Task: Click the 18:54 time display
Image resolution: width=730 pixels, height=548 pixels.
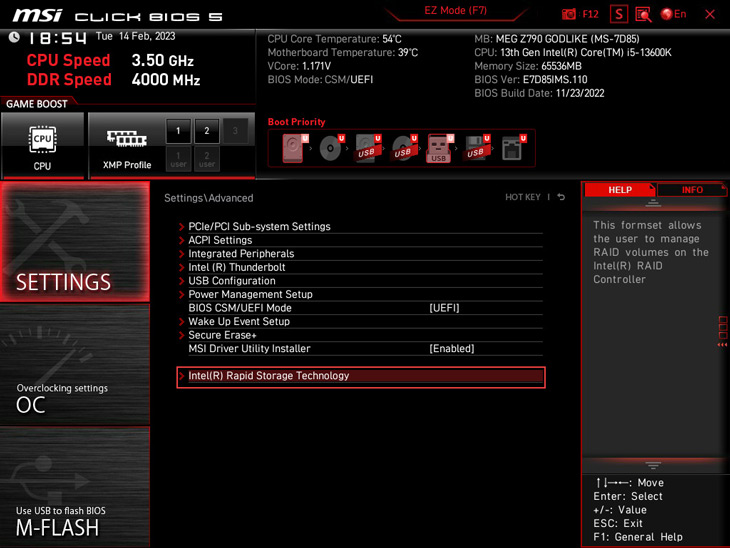Action: pyautogui.click(x=57, y=38)
